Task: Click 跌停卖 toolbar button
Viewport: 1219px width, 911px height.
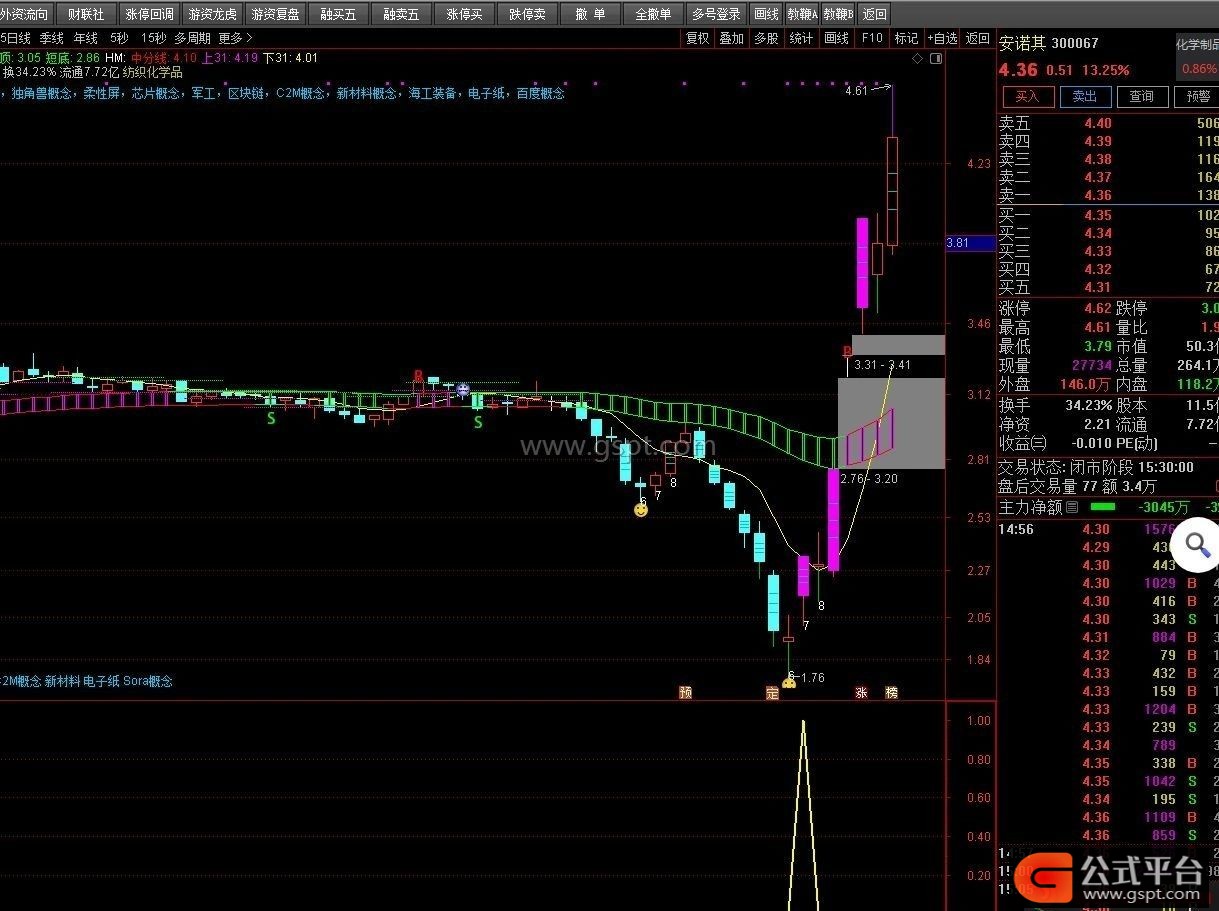Action: coord(528,14)
